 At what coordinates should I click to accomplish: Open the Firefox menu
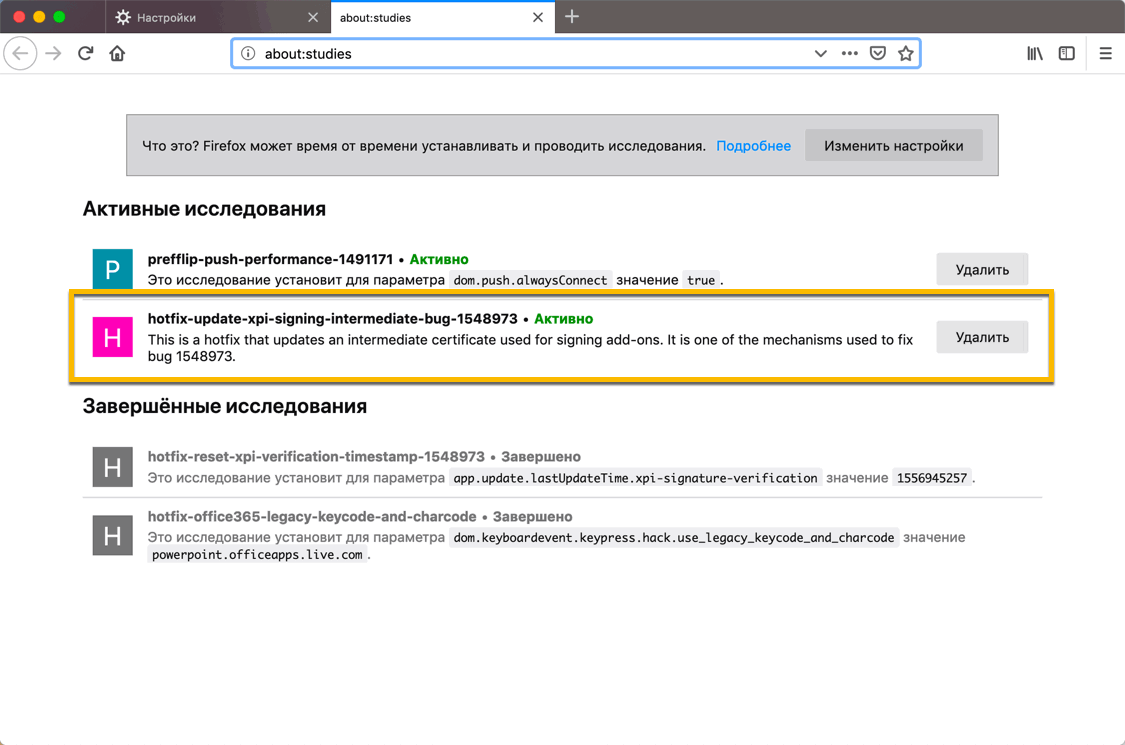click(1104, 53)
